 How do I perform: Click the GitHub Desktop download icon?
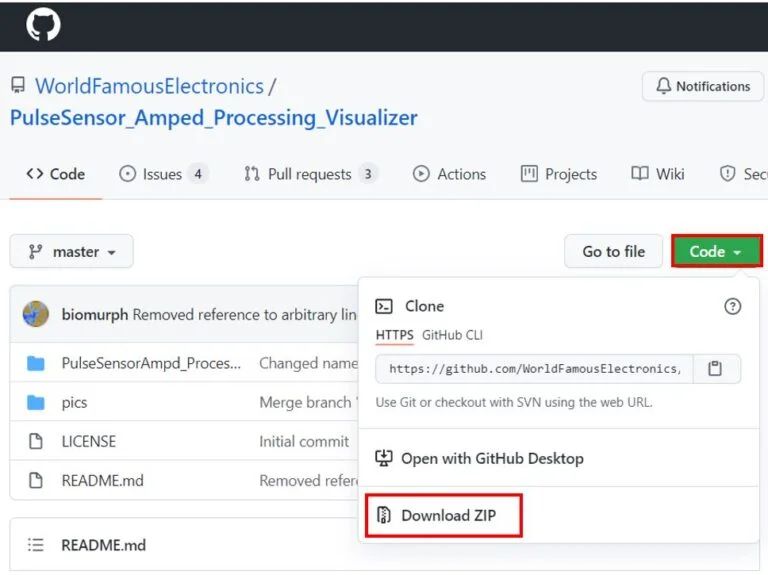tap(384, 458)
